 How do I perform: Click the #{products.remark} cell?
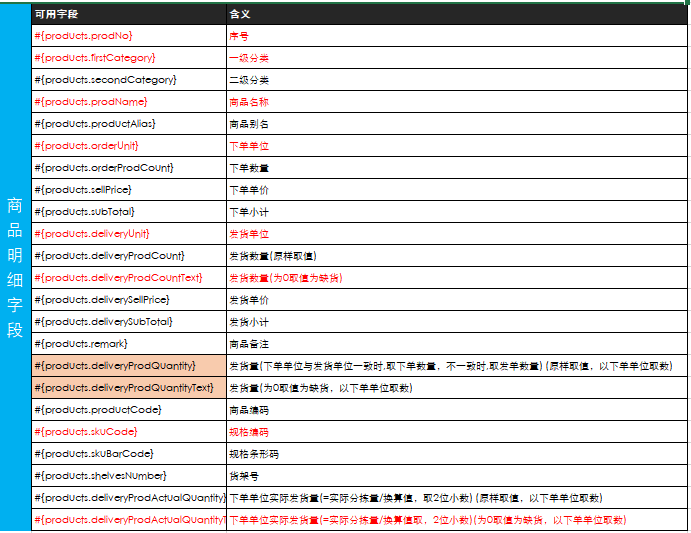129,344
